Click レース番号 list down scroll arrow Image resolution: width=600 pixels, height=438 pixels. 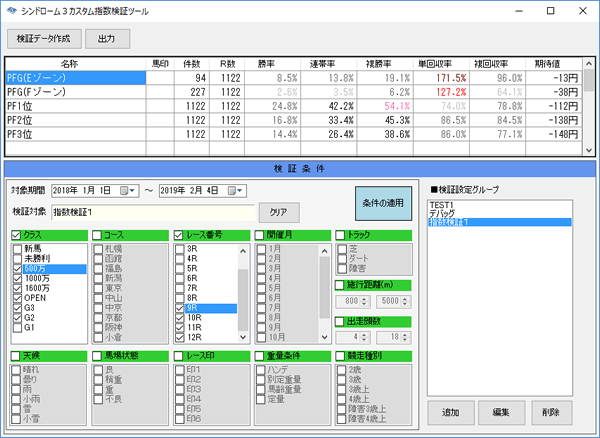[x=243, y=337]
